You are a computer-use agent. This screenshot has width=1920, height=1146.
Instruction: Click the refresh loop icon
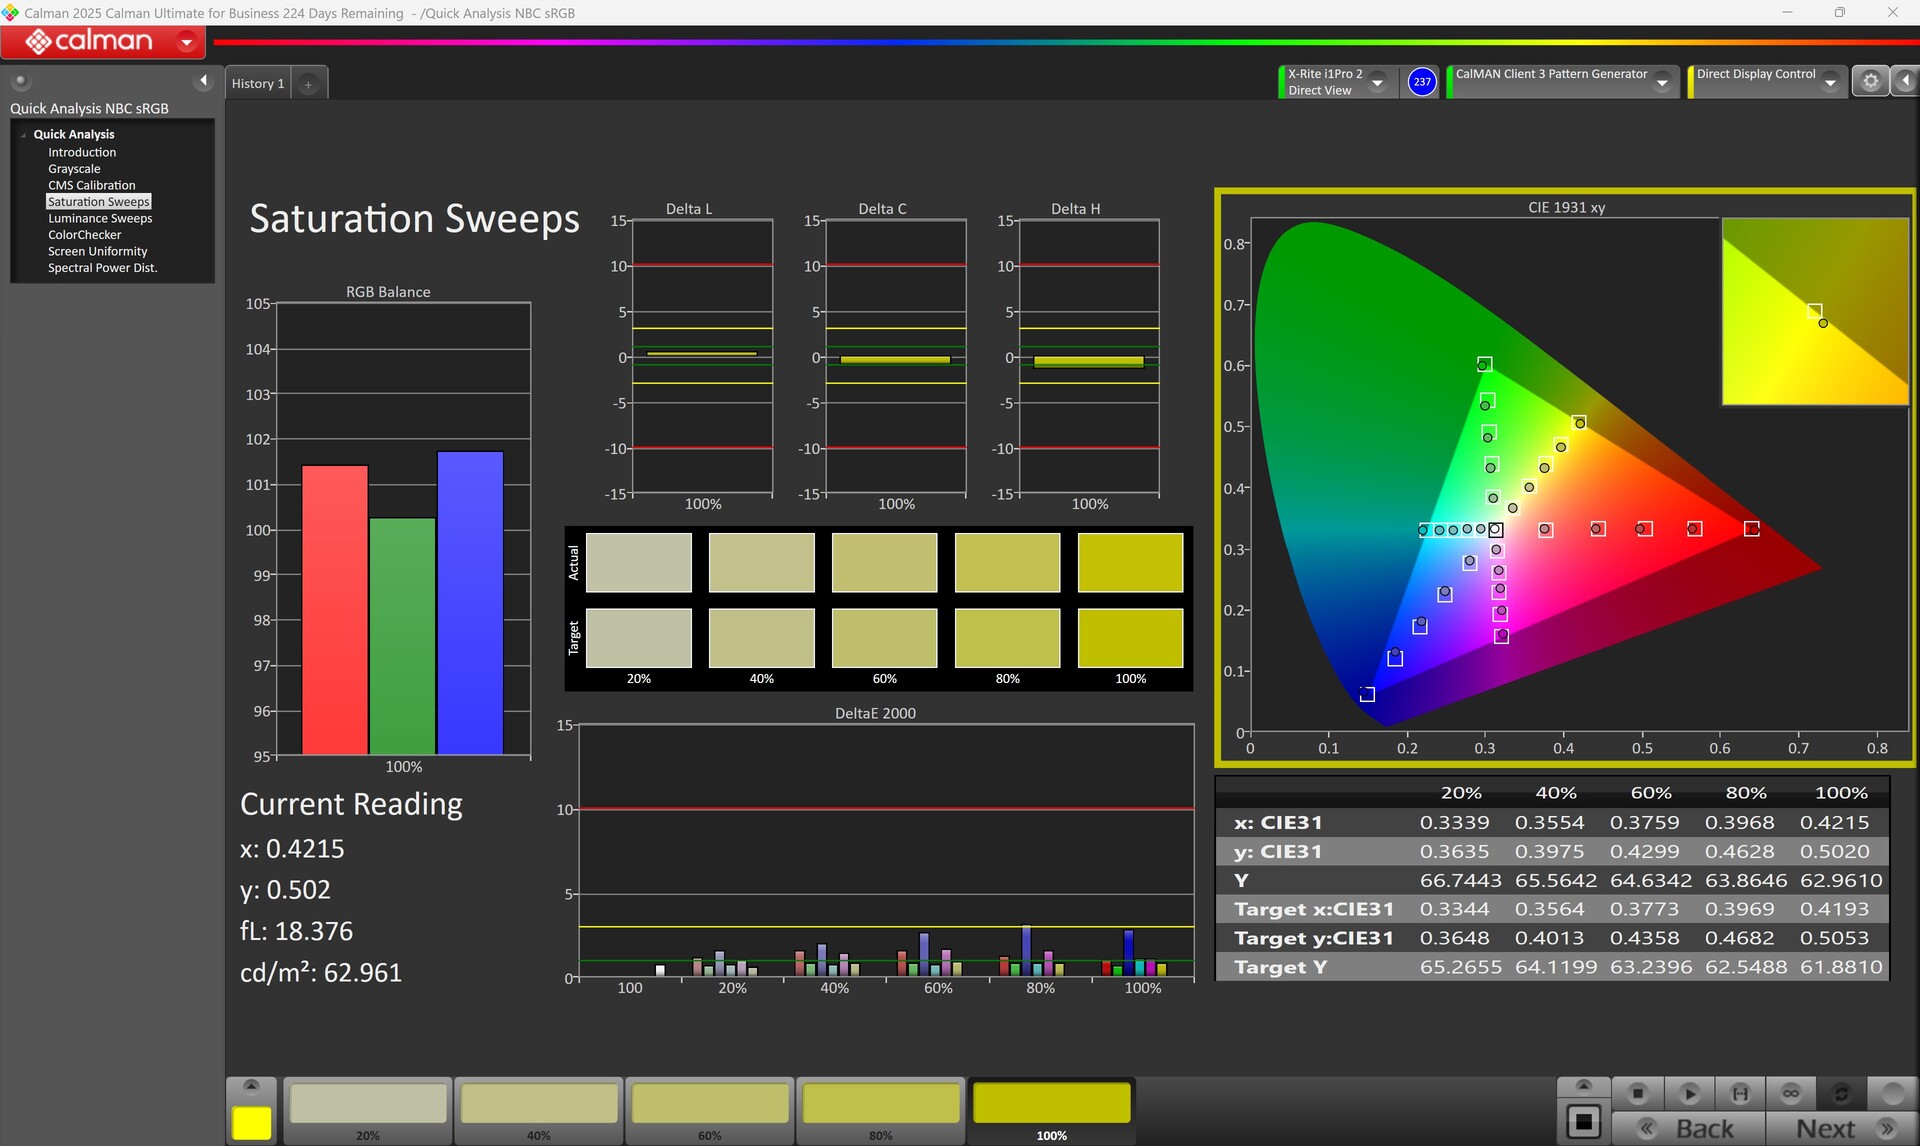(1841, 1093)
